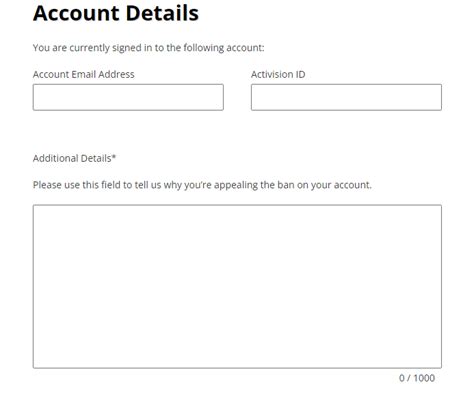The image size is (474, 393).
Task: Click the word Details in the page heading
Action: 162,13
